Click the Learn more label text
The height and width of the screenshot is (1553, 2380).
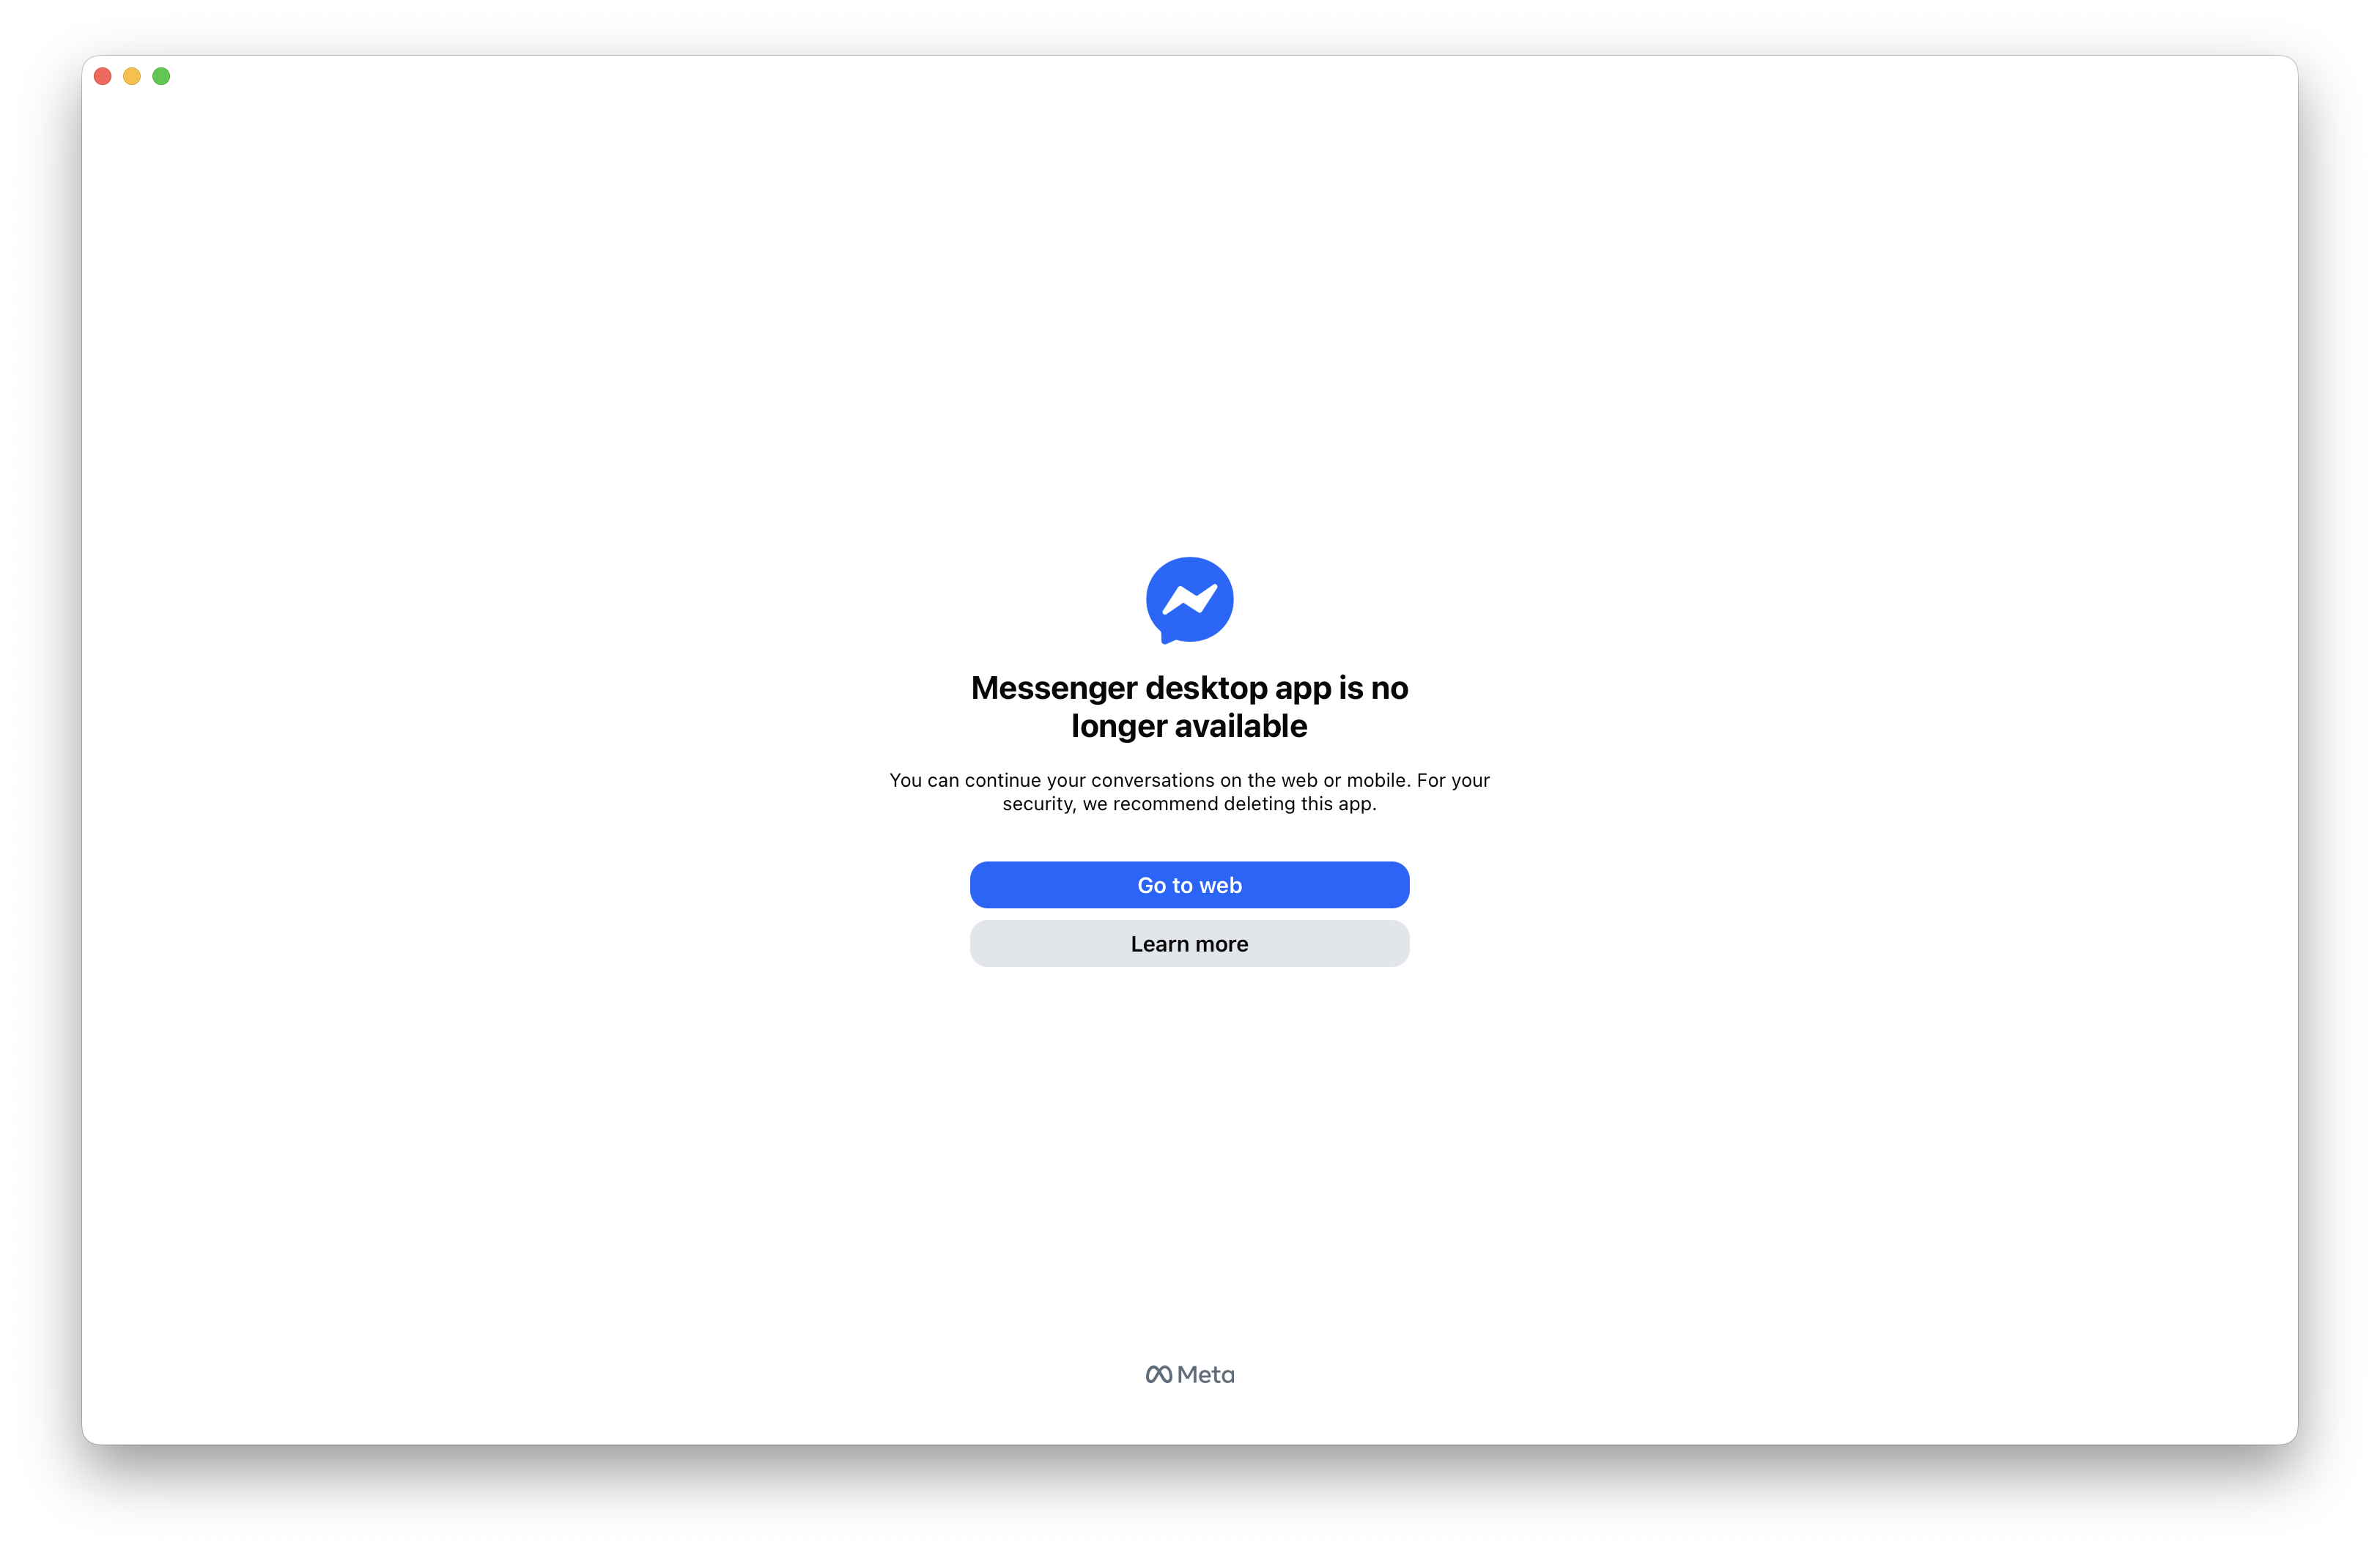(1189, 944)
